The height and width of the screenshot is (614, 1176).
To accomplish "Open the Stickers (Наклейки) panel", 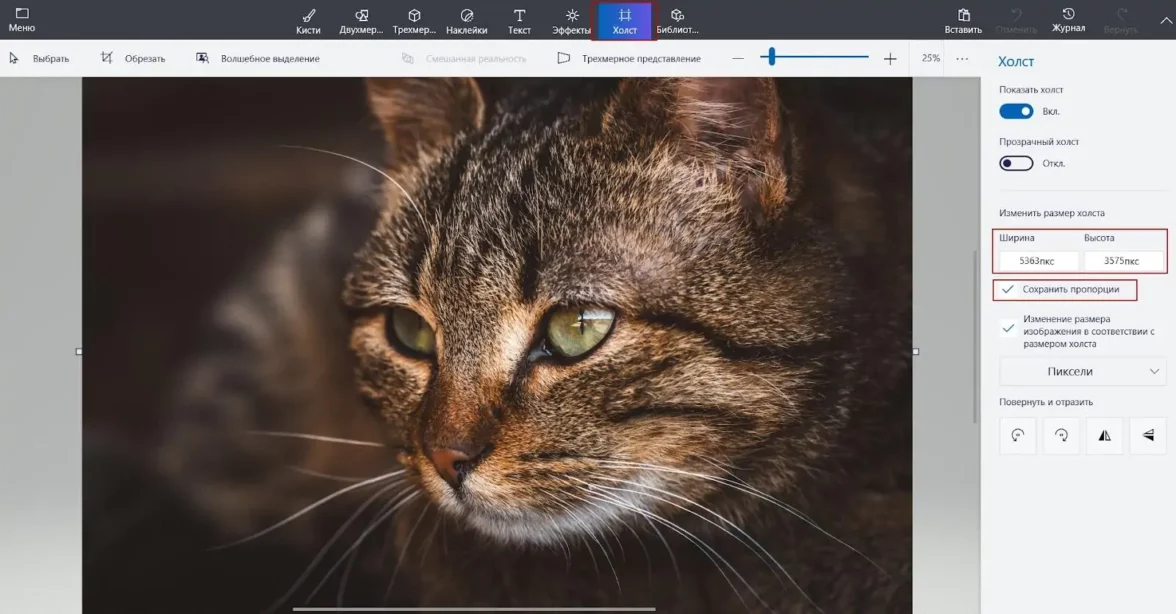I will tap(467, 20).
